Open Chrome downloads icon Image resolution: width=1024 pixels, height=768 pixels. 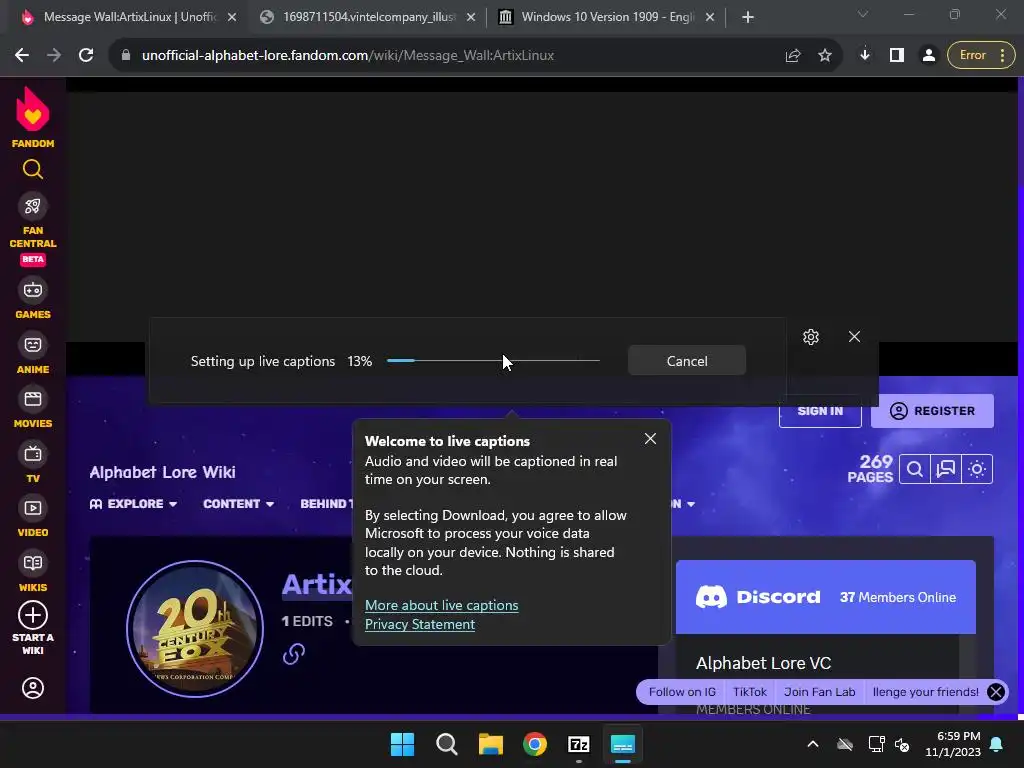point(865,56)
